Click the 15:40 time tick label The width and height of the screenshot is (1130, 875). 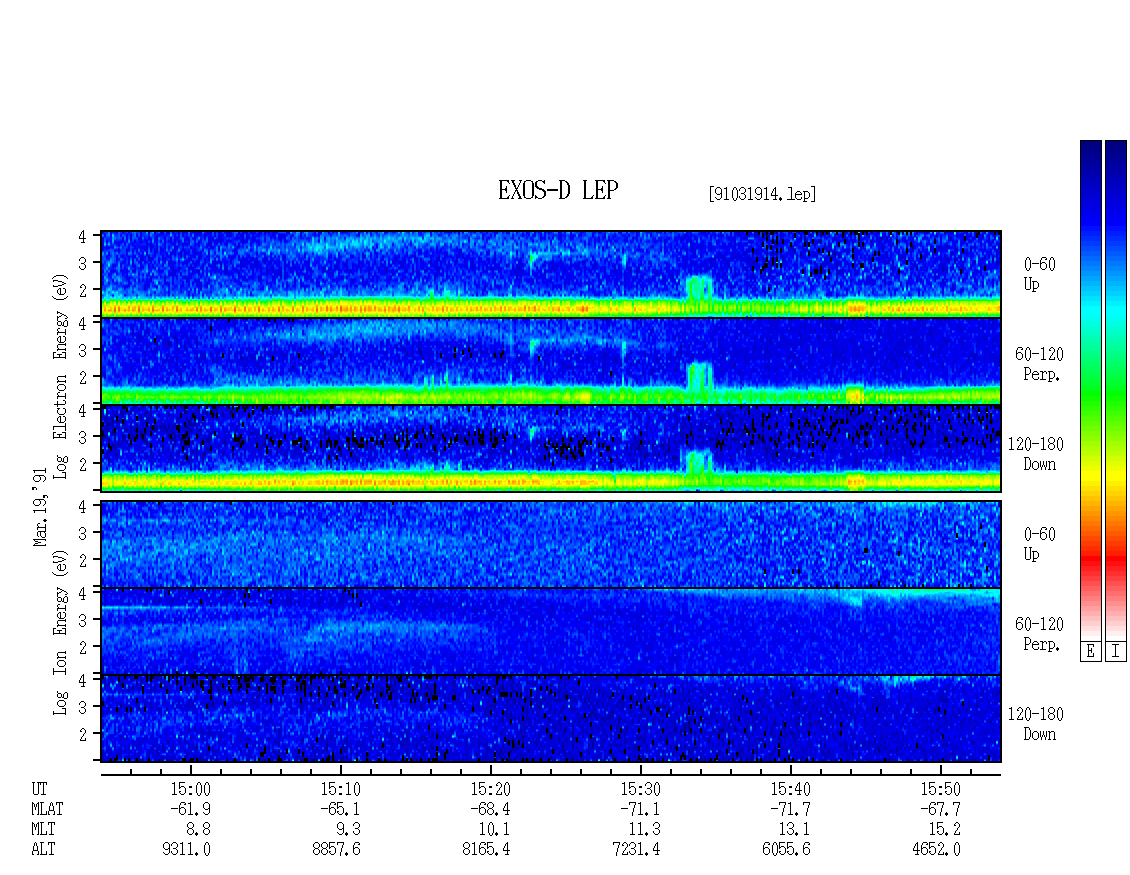click(791, 789)
